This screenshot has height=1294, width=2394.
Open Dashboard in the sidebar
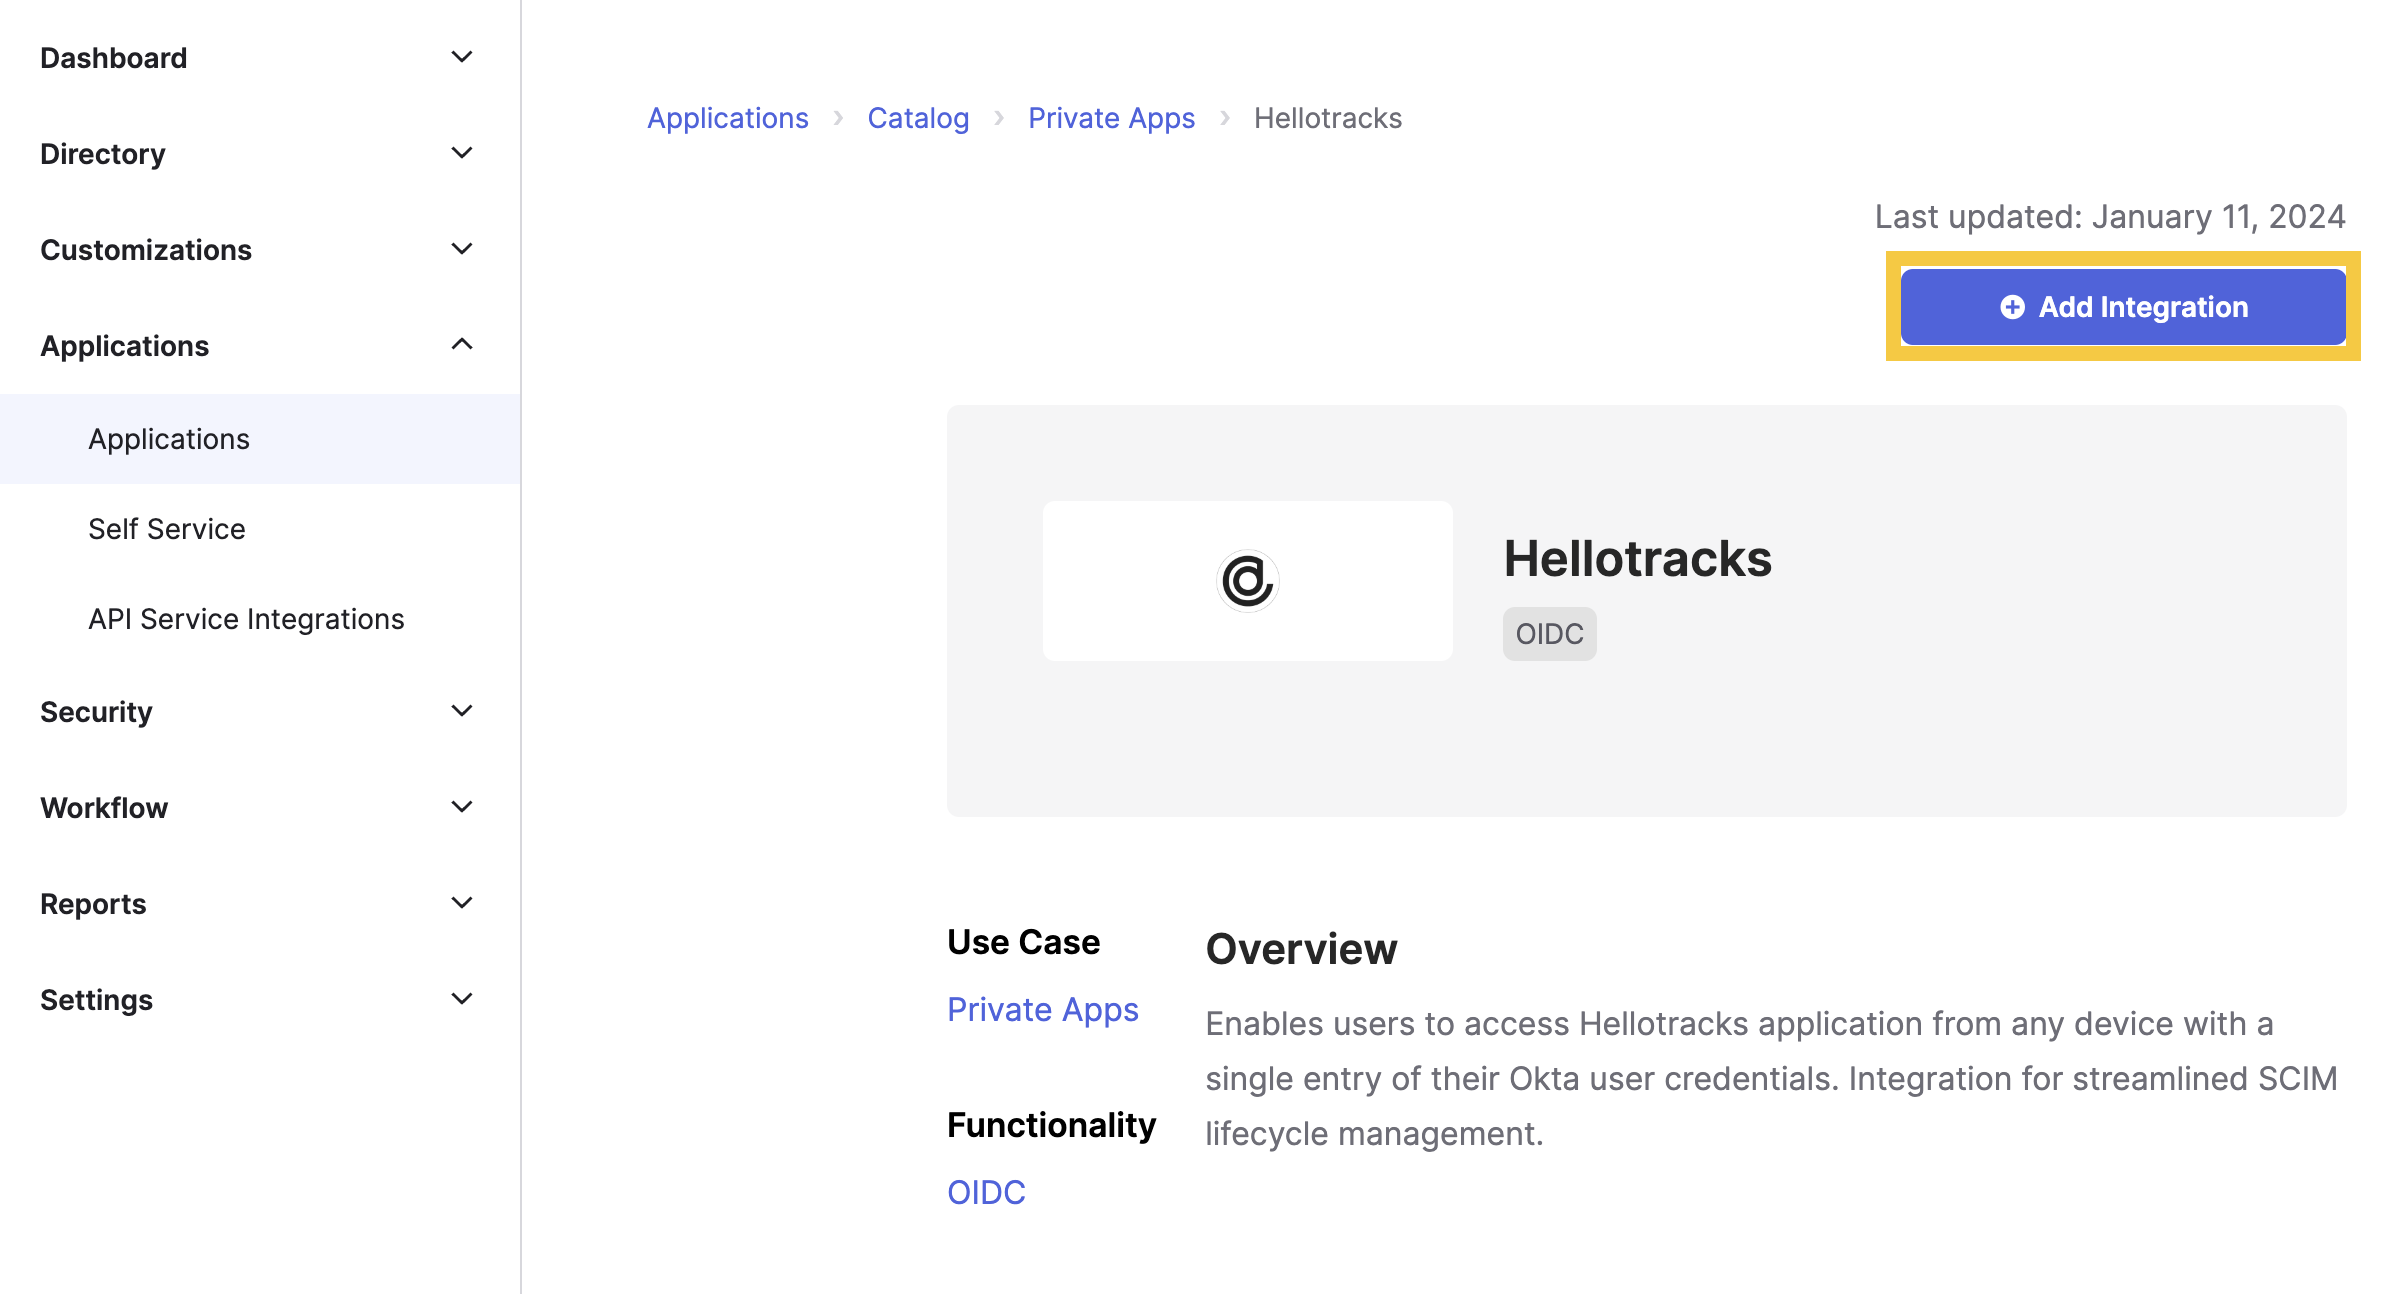tap(113, 58)
